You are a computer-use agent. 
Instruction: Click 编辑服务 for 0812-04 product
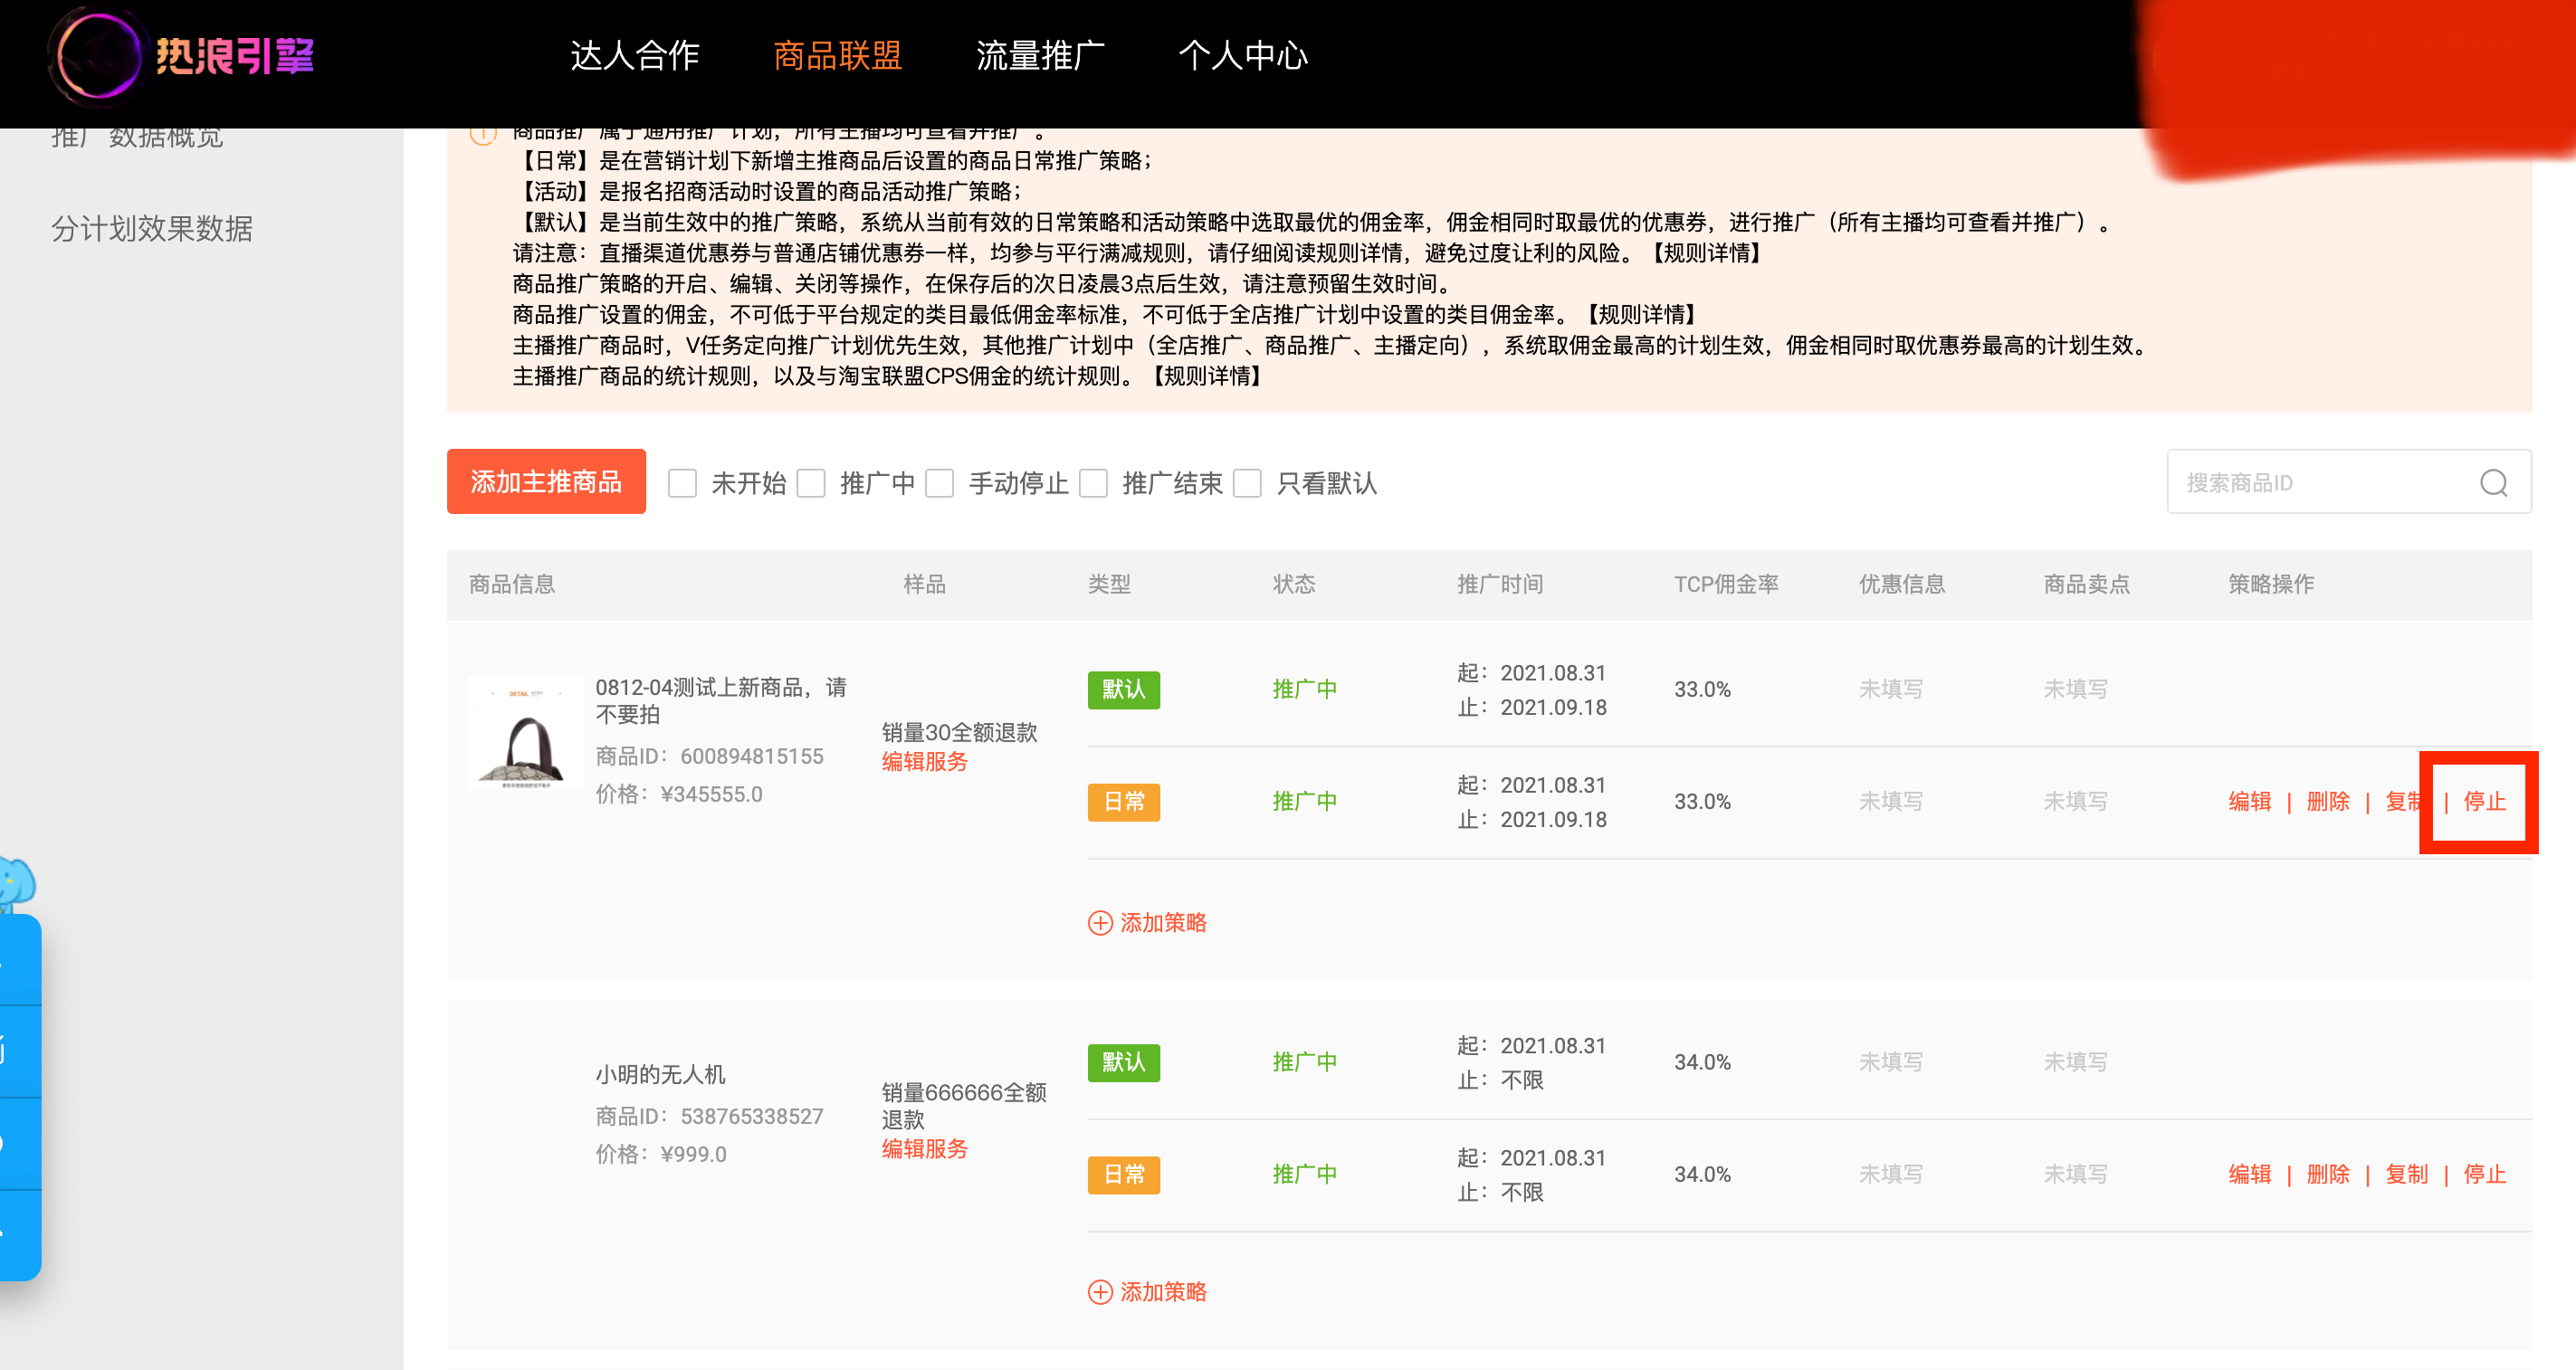click(x=924, y=762)
